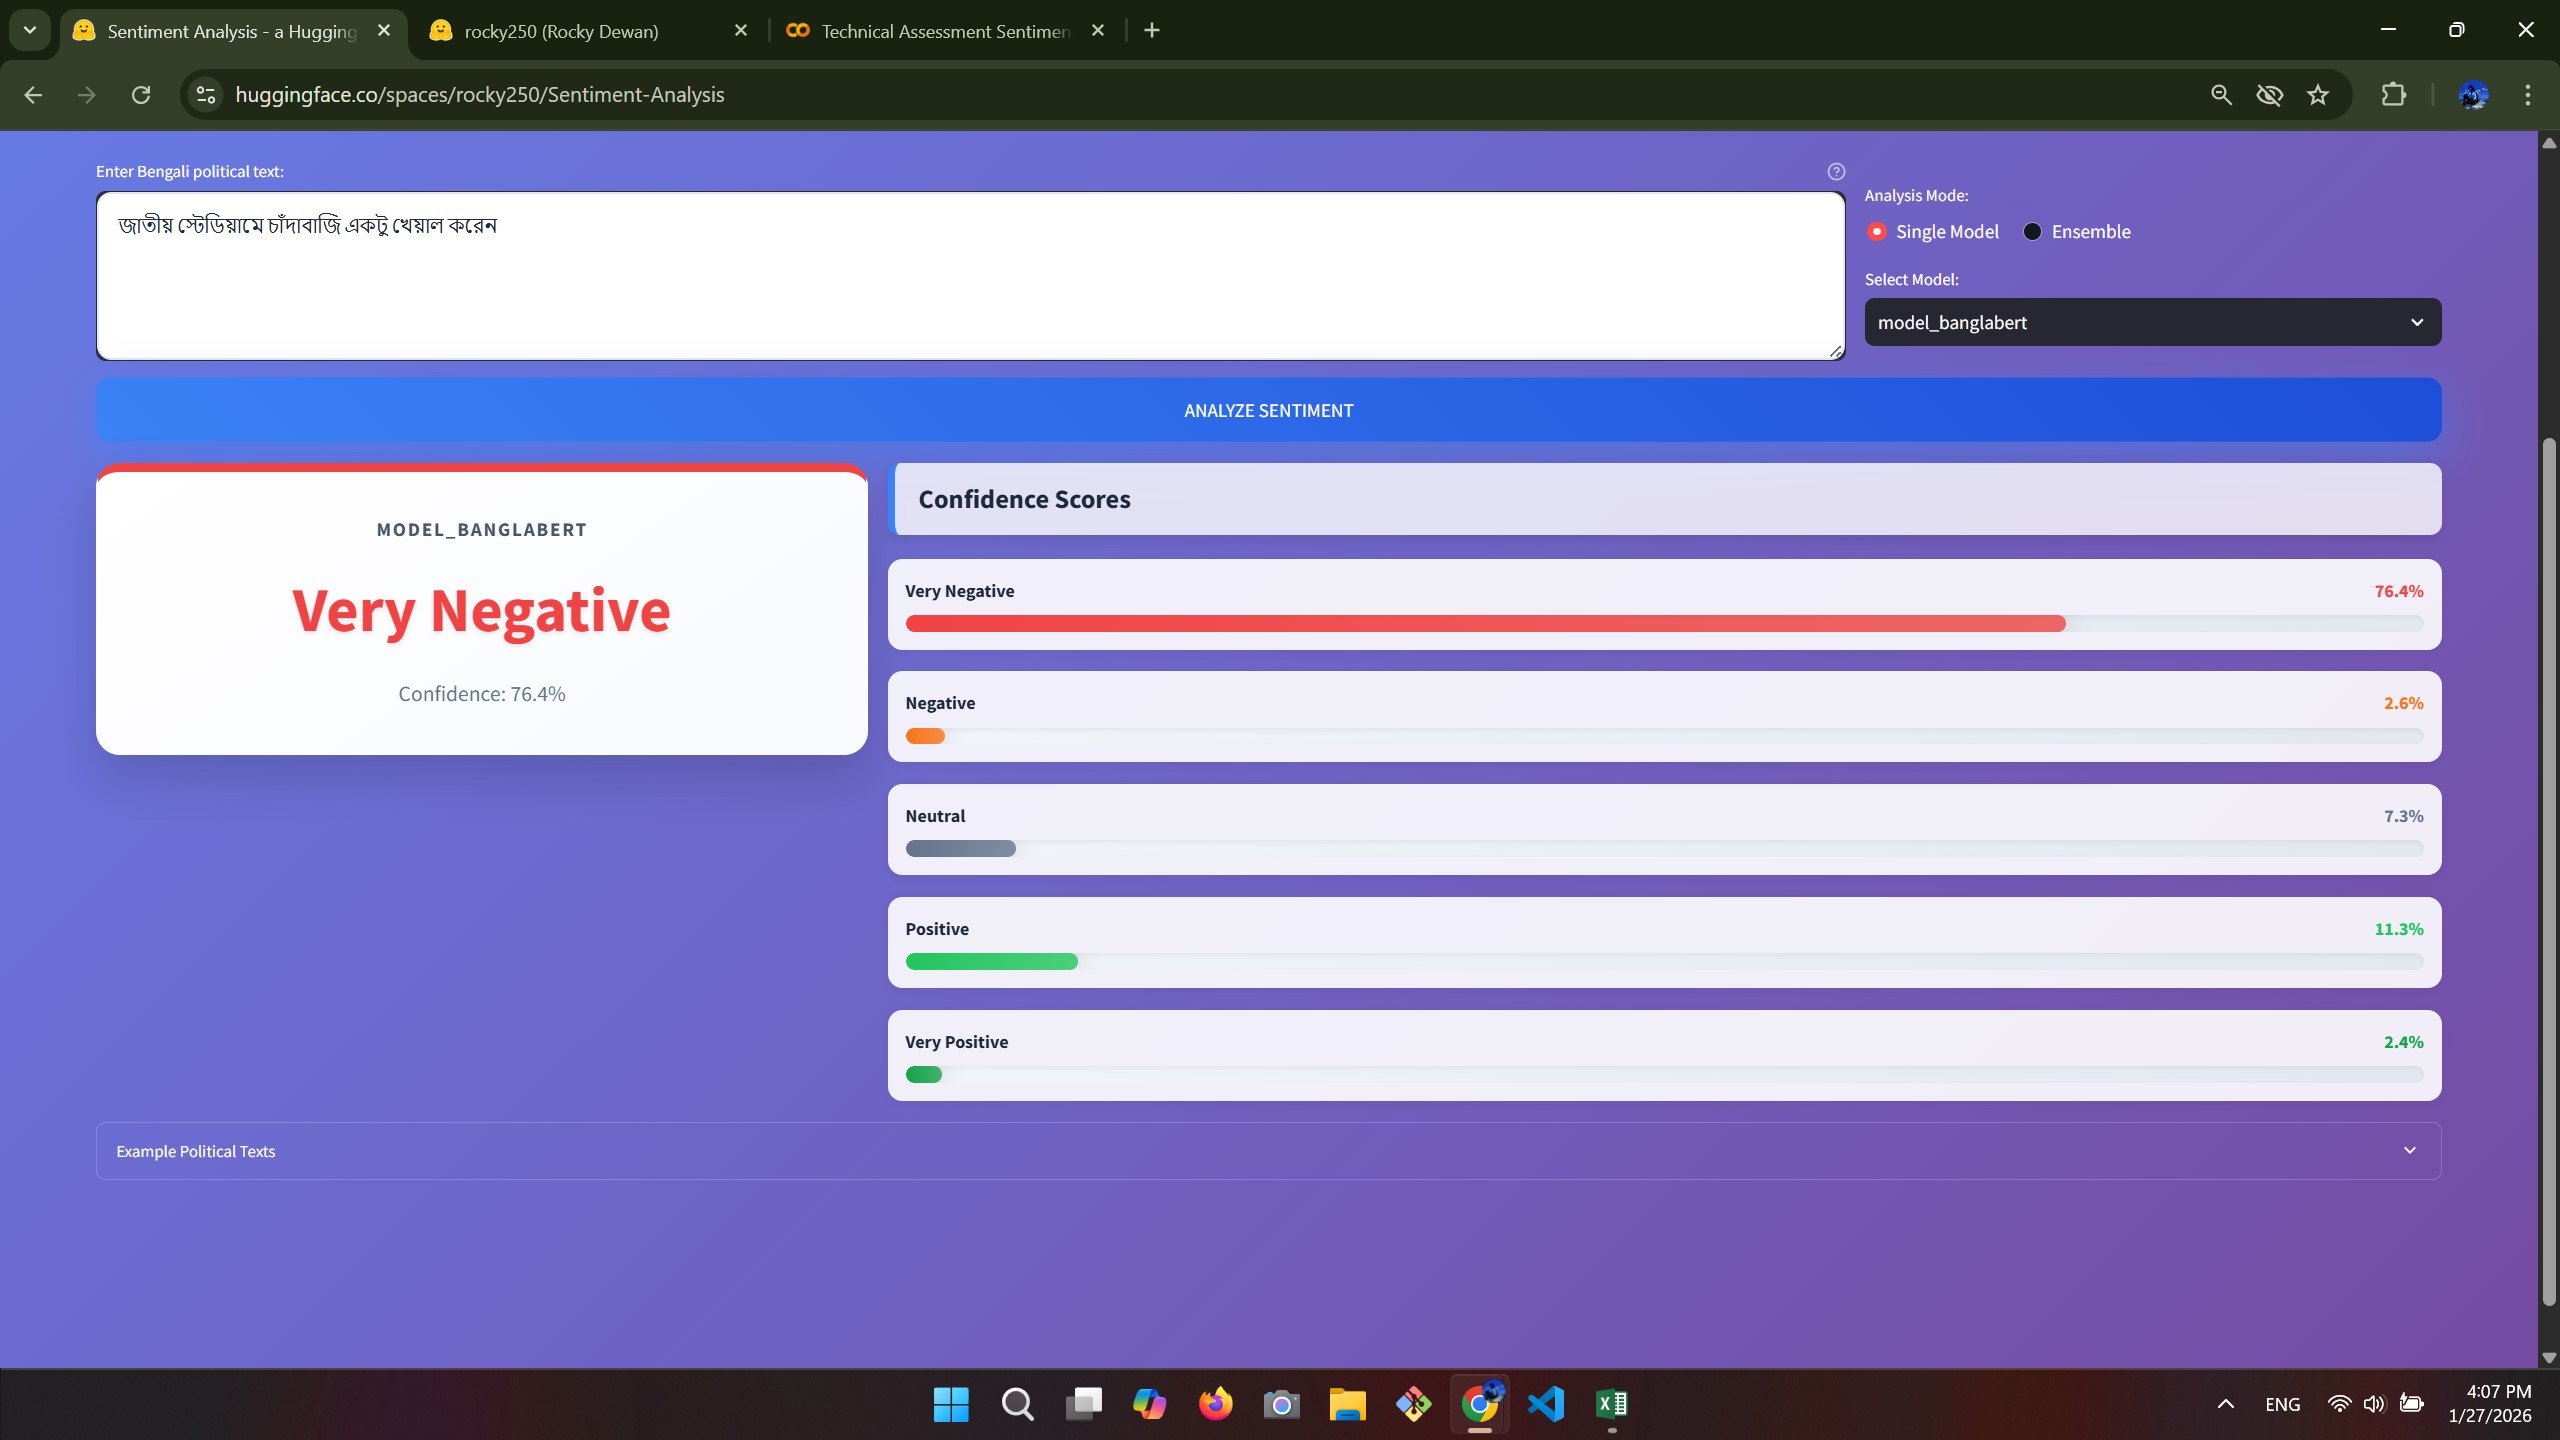
Task: Toggle the third-party cookies eye icon
Action: (2270, 95)
